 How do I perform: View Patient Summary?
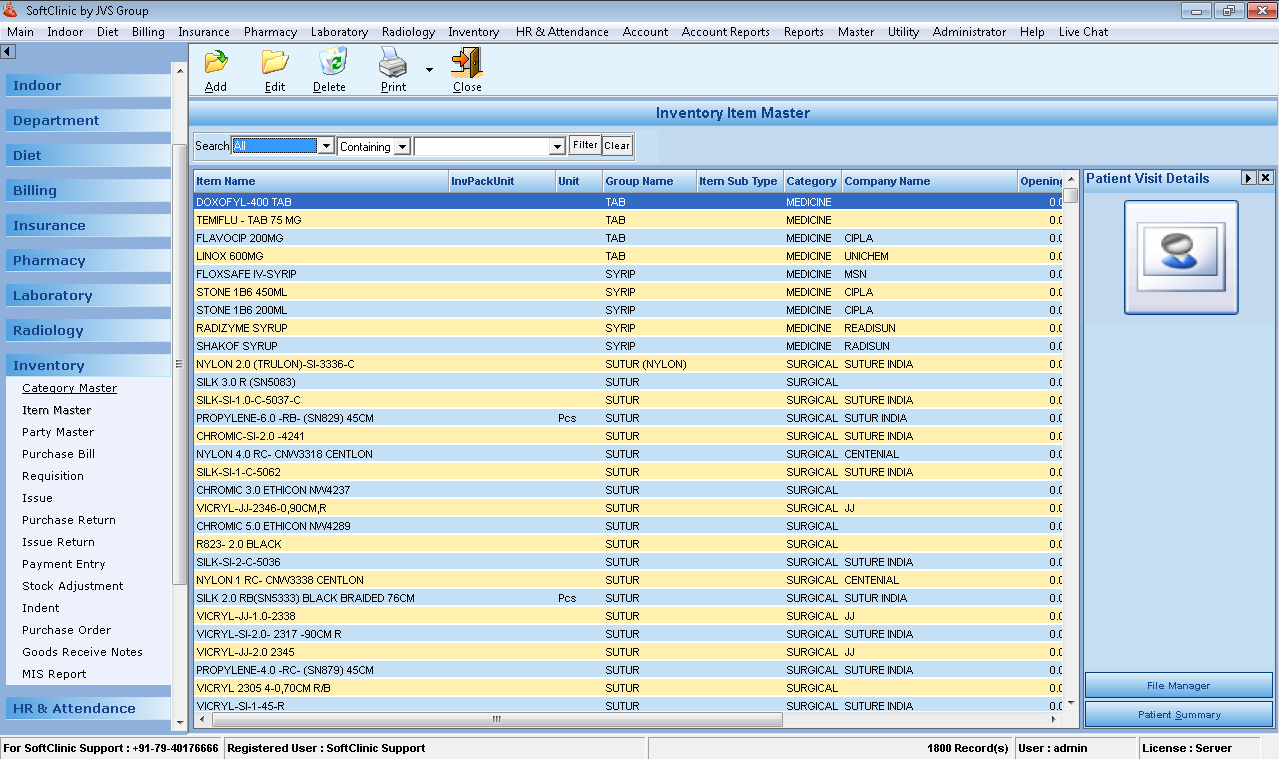[x=1177, y=714]
